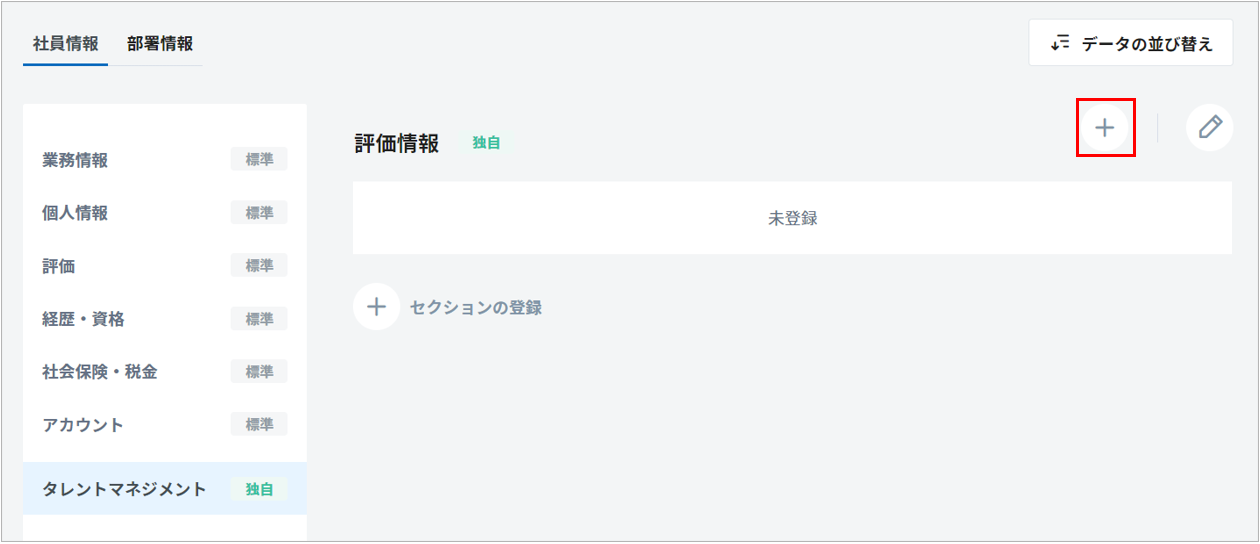Open 経歴・資格 in the sidebar
1260x544 pixels.
click(x=83, y=319)
